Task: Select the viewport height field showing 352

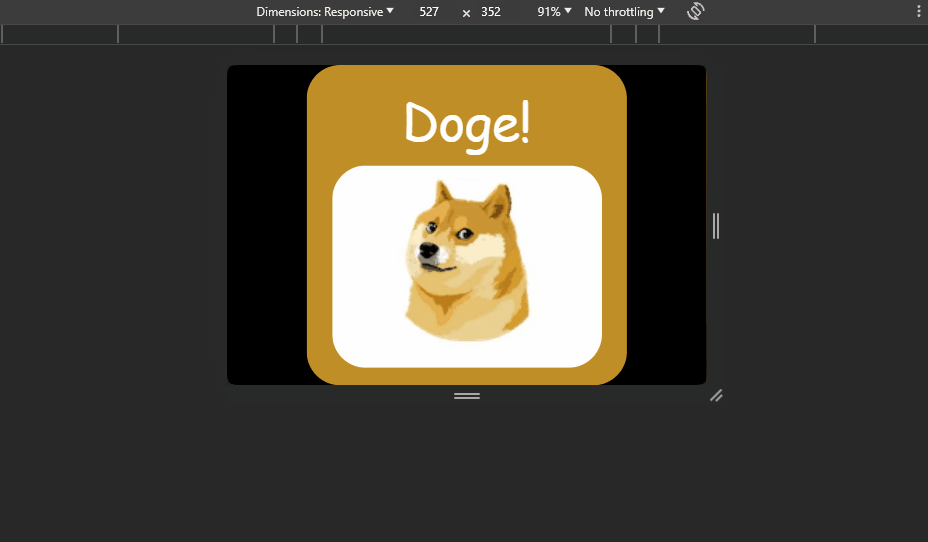Action: coord(491,12)
